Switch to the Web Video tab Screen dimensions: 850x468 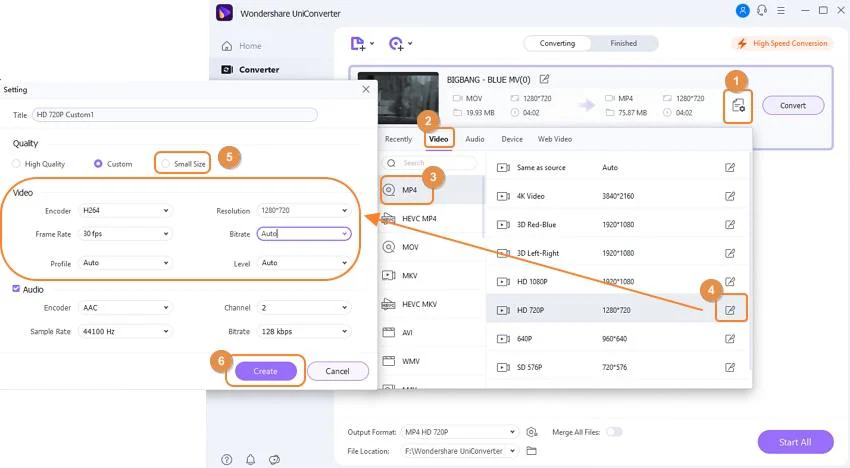point(555,139)
